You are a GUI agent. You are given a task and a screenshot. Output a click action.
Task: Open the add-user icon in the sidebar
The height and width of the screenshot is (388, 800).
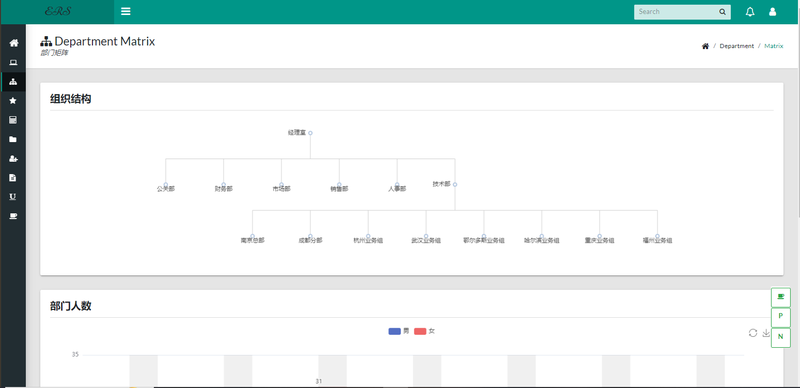tap(13, 159)
